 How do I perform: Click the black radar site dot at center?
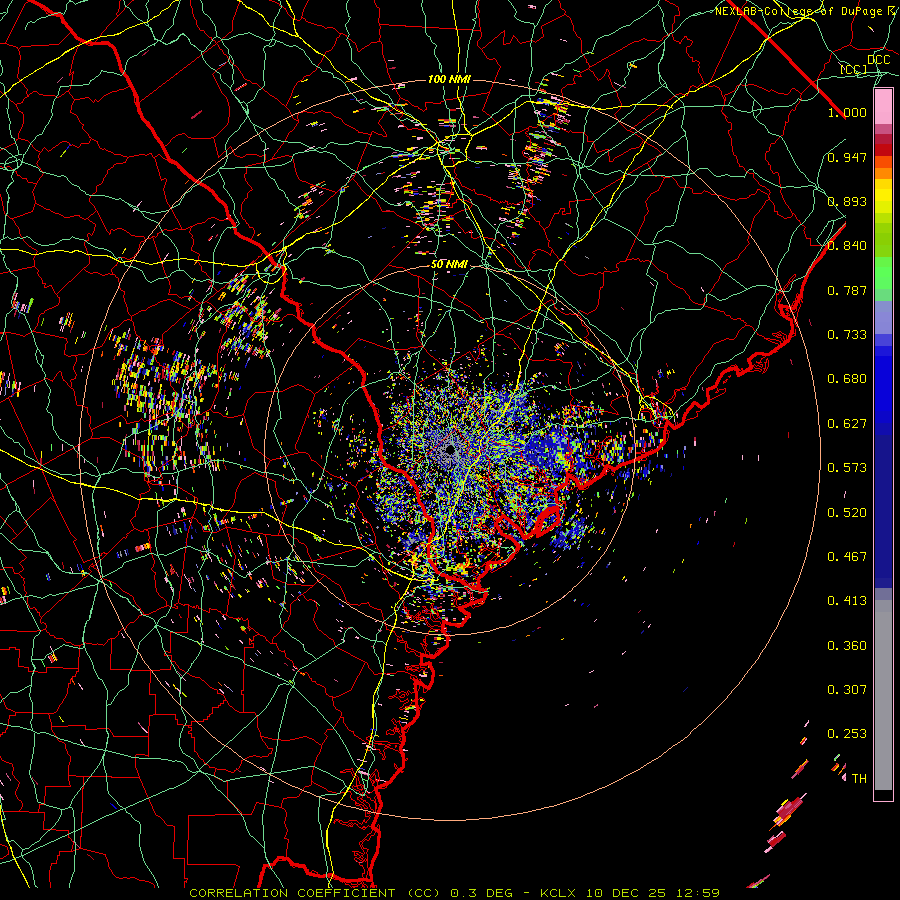(x=451, y=449)
